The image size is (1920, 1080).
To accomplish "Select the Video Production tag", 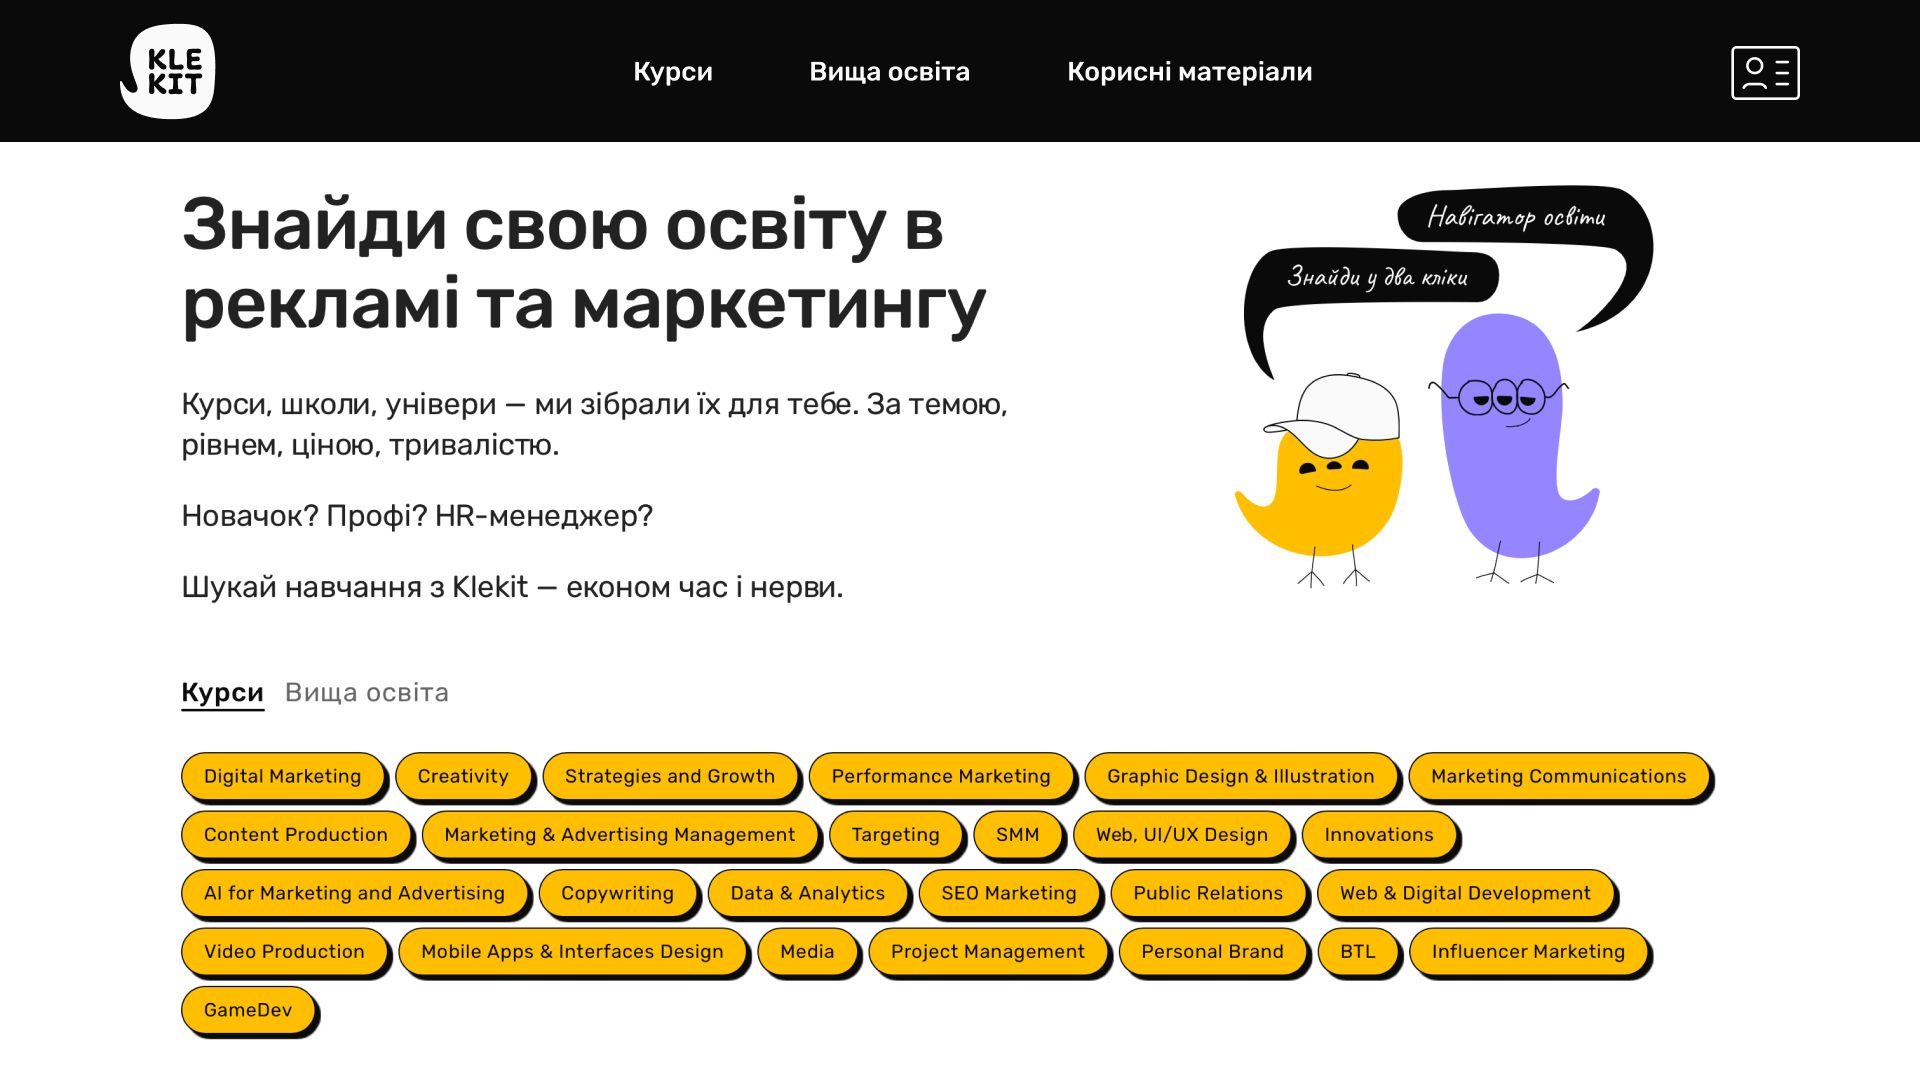I will tap(283, 951).
